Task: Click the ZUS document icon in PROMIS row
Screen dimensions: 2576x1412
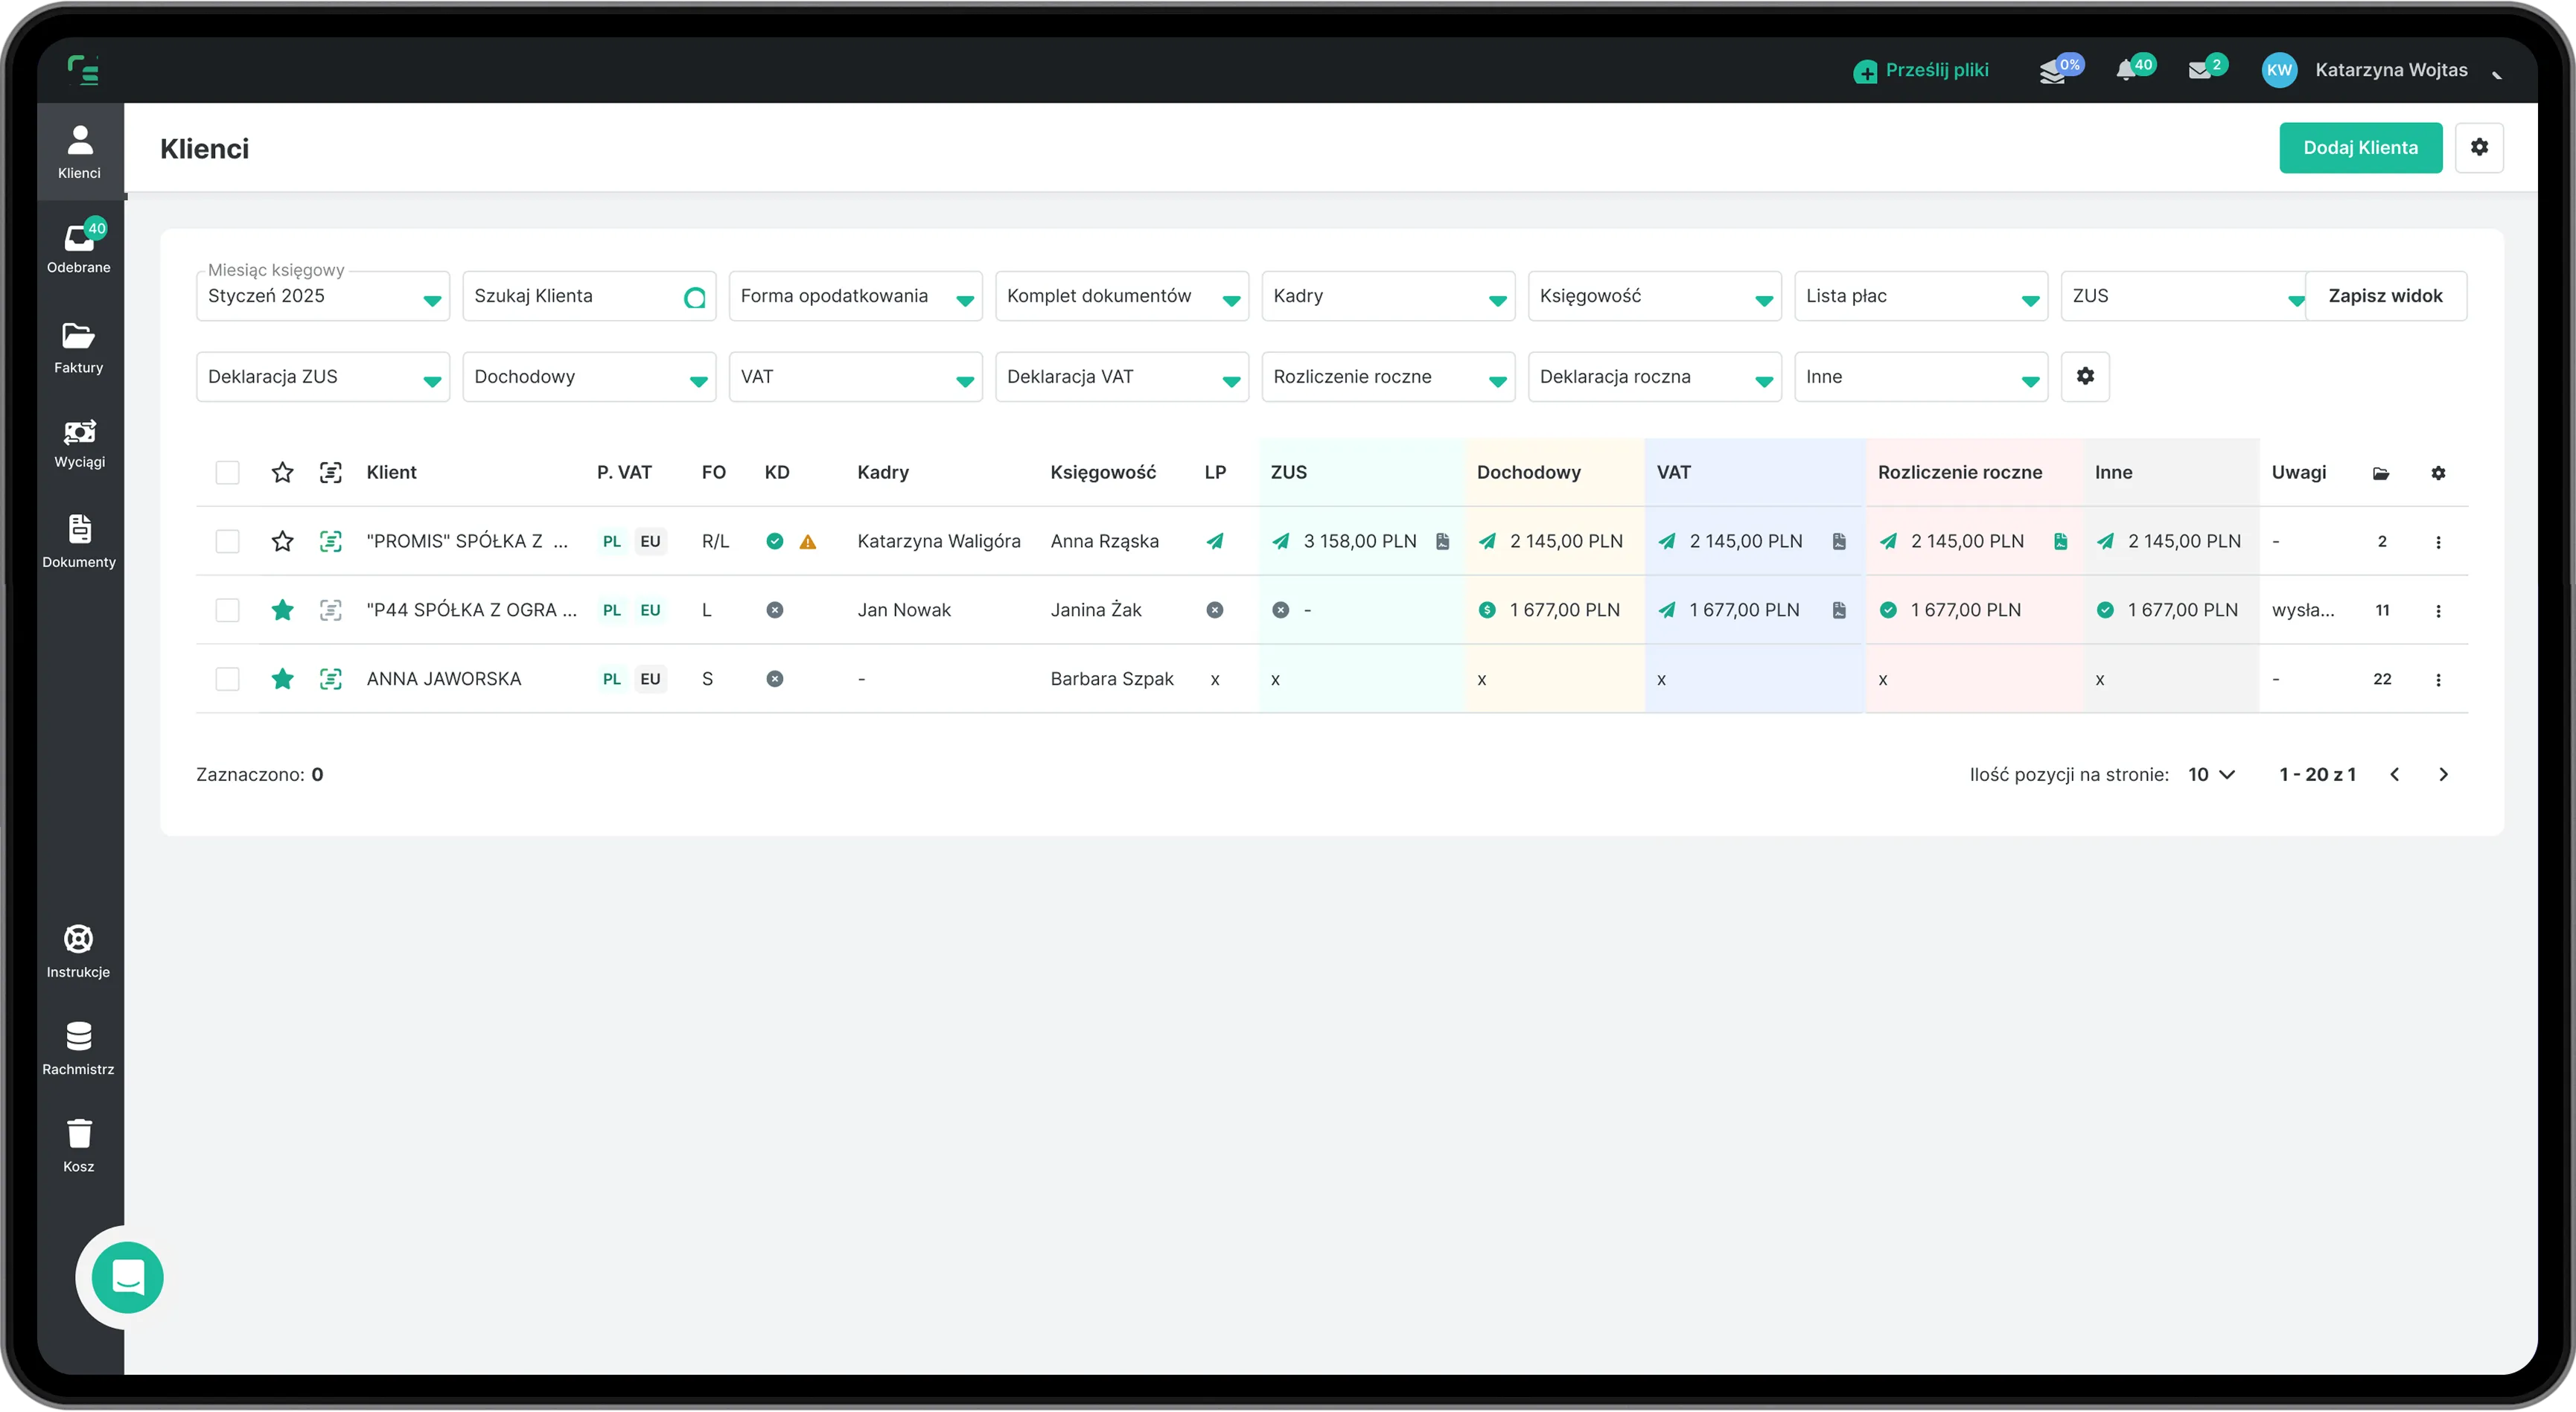Action: (1442, 541)
